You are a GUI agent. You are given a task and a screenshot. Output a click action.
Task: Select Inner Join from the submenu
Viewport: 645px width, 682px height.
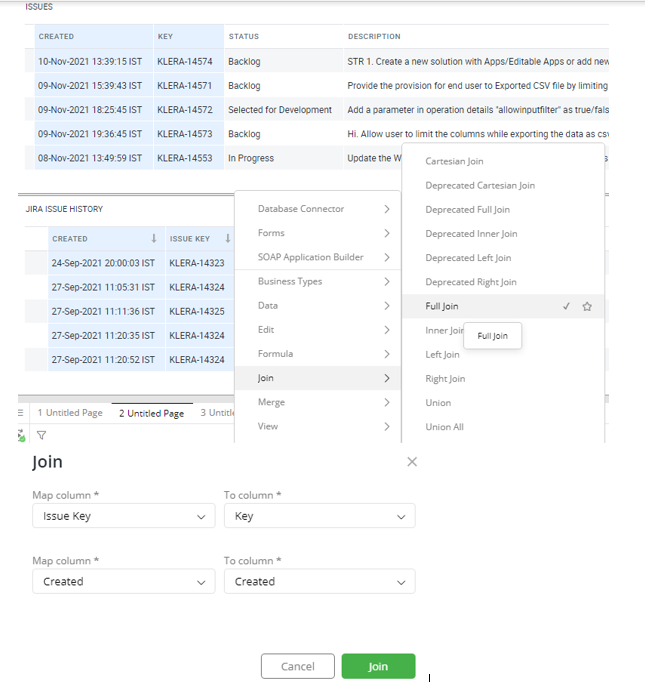(444, 331)
